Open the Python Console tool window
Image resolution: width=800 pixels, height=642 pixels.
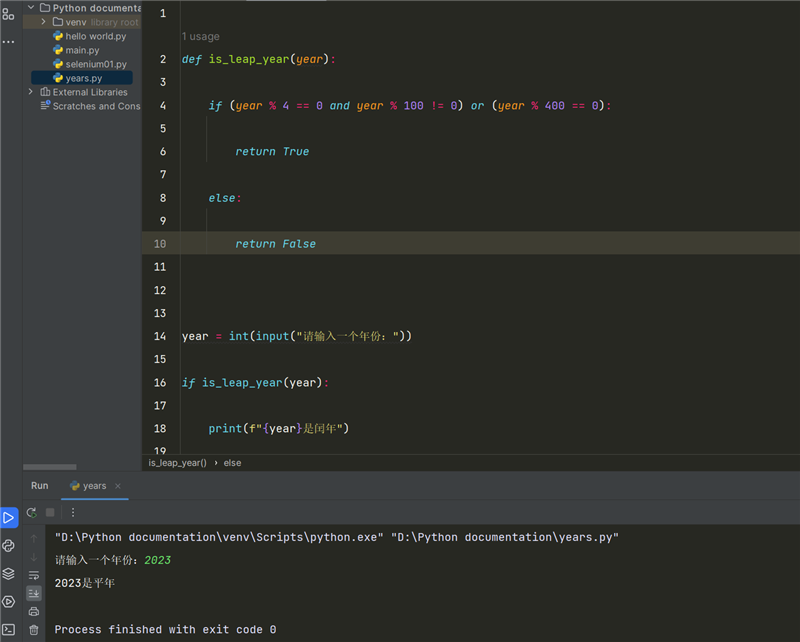coord(8,546)
